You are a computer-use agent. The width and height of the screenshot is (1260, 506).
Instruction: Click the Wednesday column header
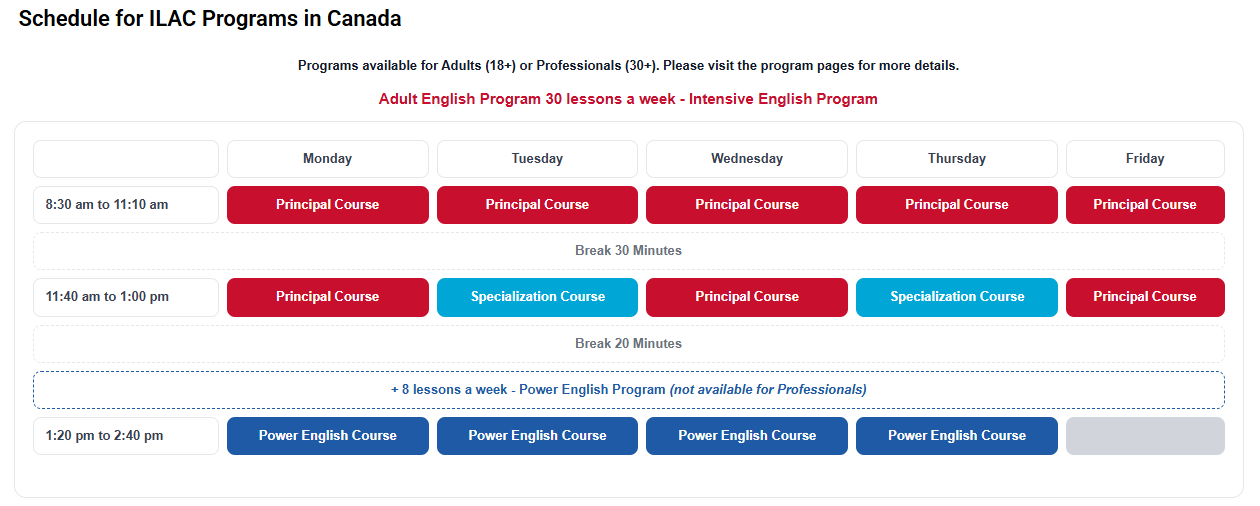(747, 159)
